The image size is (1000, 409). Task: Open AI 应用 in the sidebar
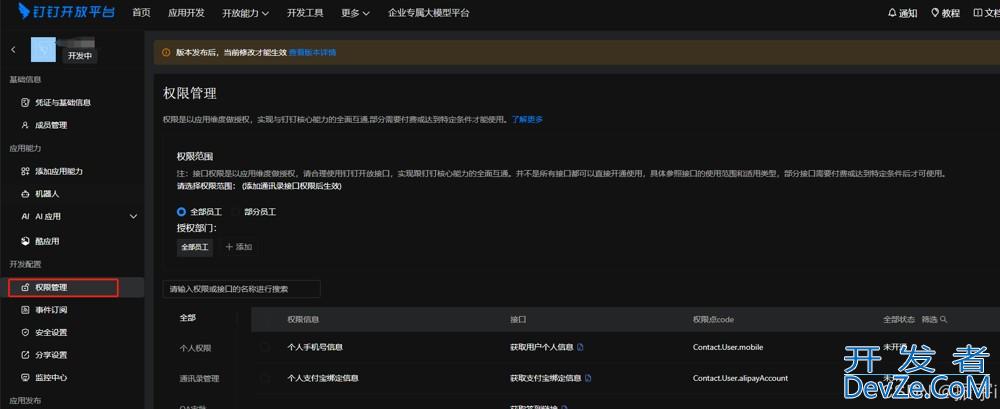pos(41,216)
